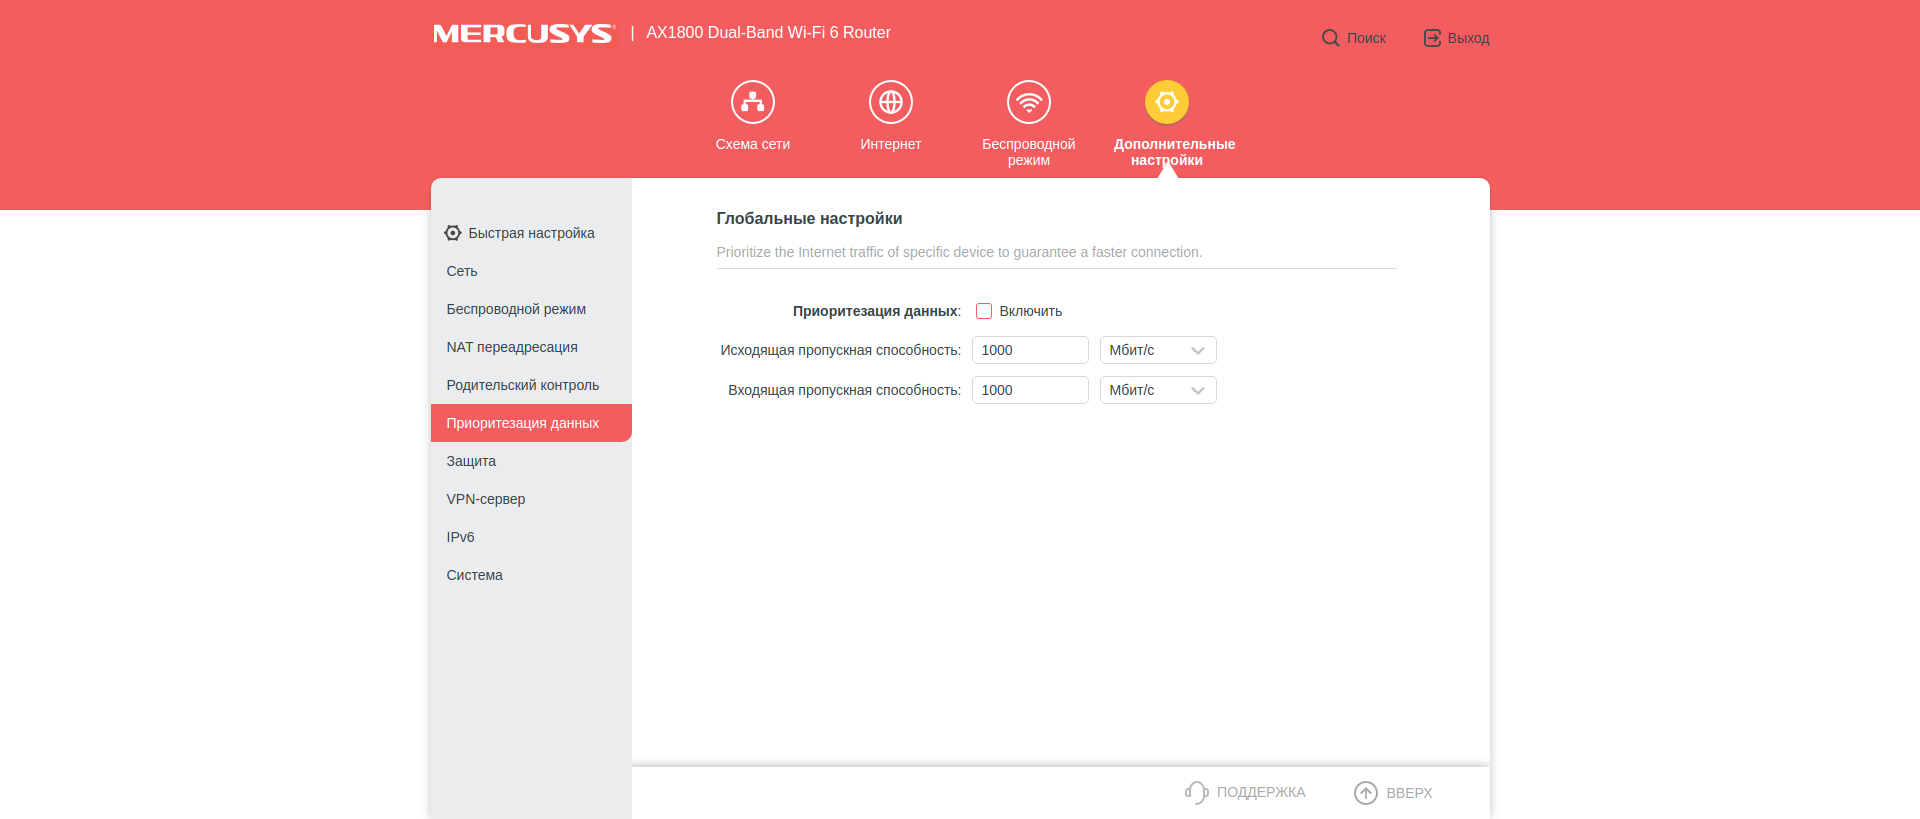Open the VPN-сервер sidebar item

click(485, 499)
